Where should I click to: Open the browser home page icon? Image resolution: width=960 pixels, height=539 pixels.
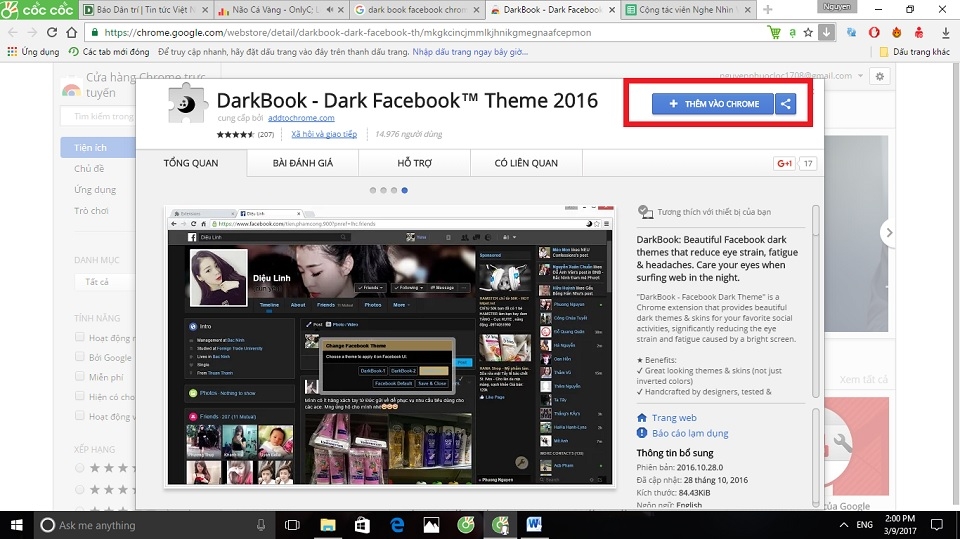pos(72,32)
